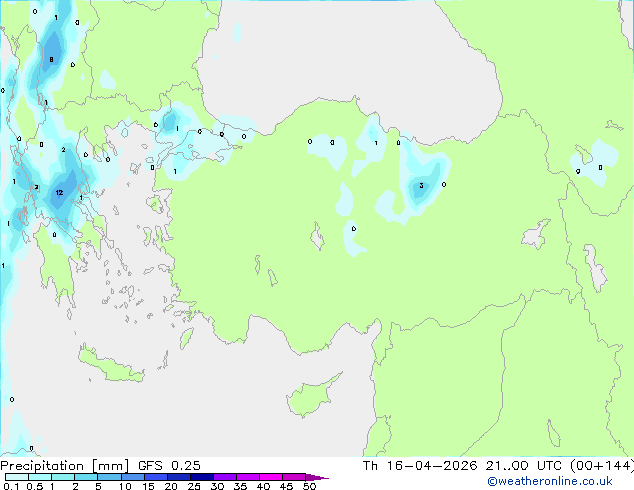Image resolution: width=634 pixels, height=490 pixels.
Task: Click the '30' legend scale label
Action: click(217, 486)
